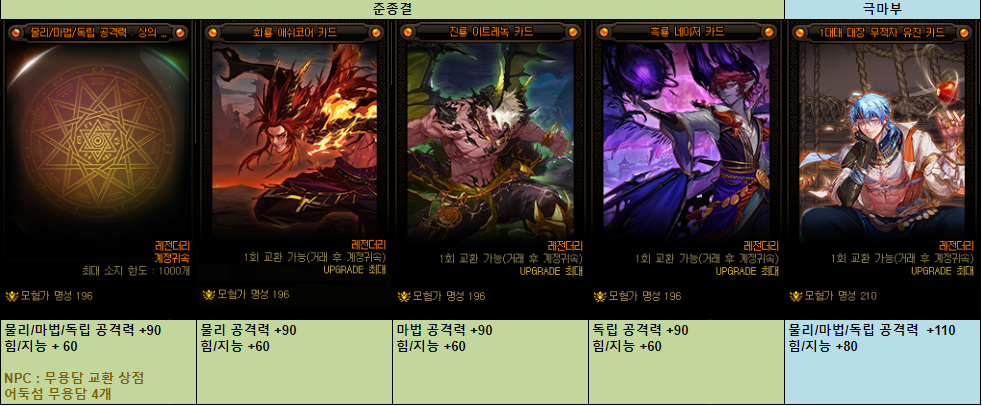Image resolution: width=982 pixels, height=406 pixels.
Task: Click left orange gem on 화룡 애쉬코어 title
Action: (212, 32)
